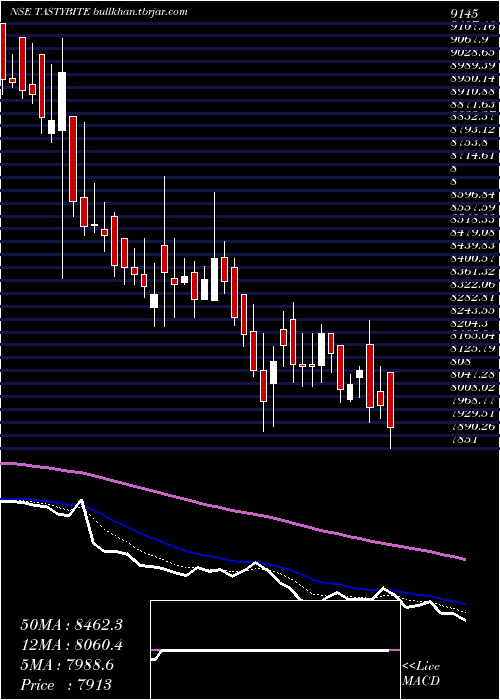Select the 9145 top price label
This screenshot has height=700, width=500.
click(x=464, y=14)
